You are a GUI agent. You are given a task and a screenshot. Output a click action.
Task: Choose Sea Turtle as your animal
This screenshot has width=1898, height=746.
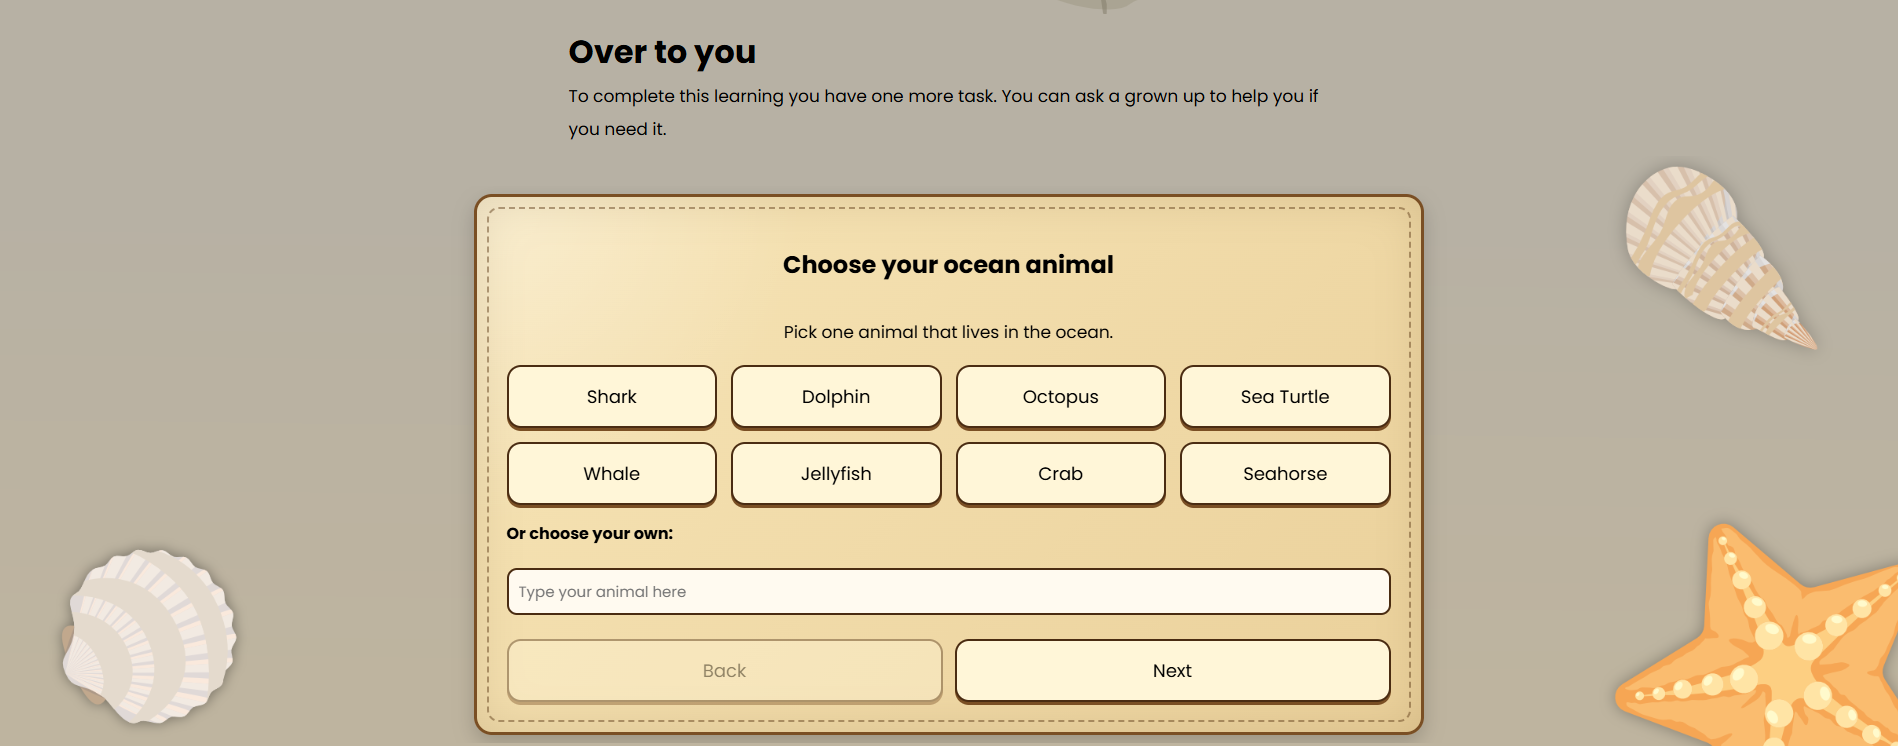[1285, 397]
